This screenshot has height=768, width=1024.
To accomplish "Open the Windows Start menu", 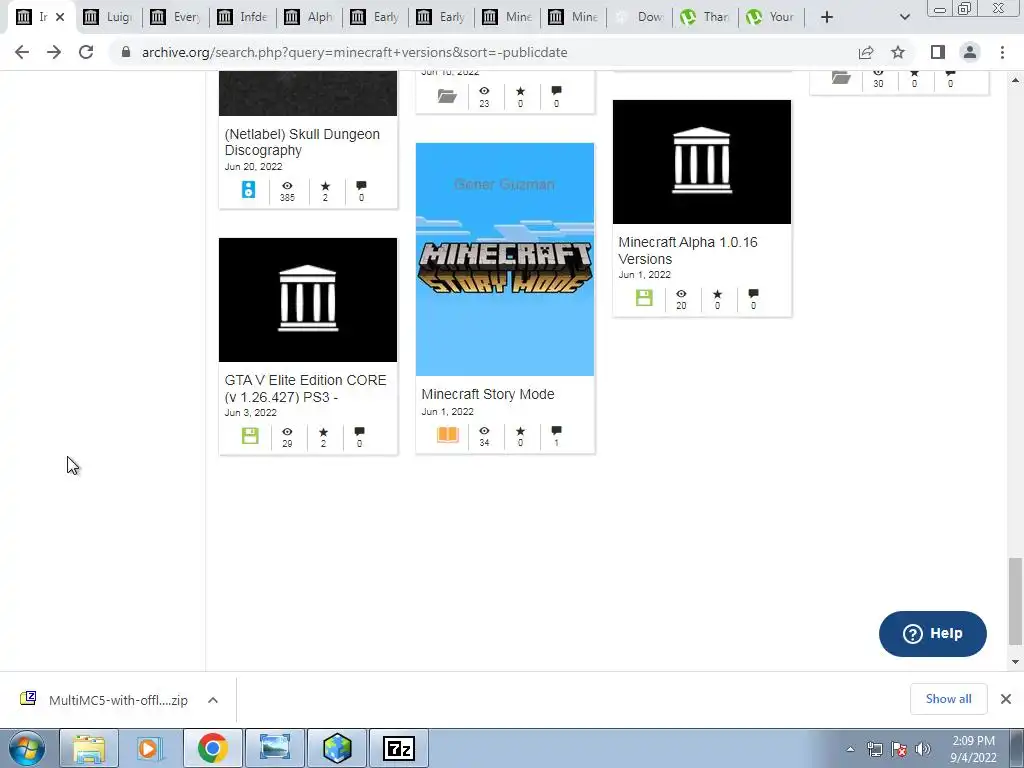I will 26,748.
